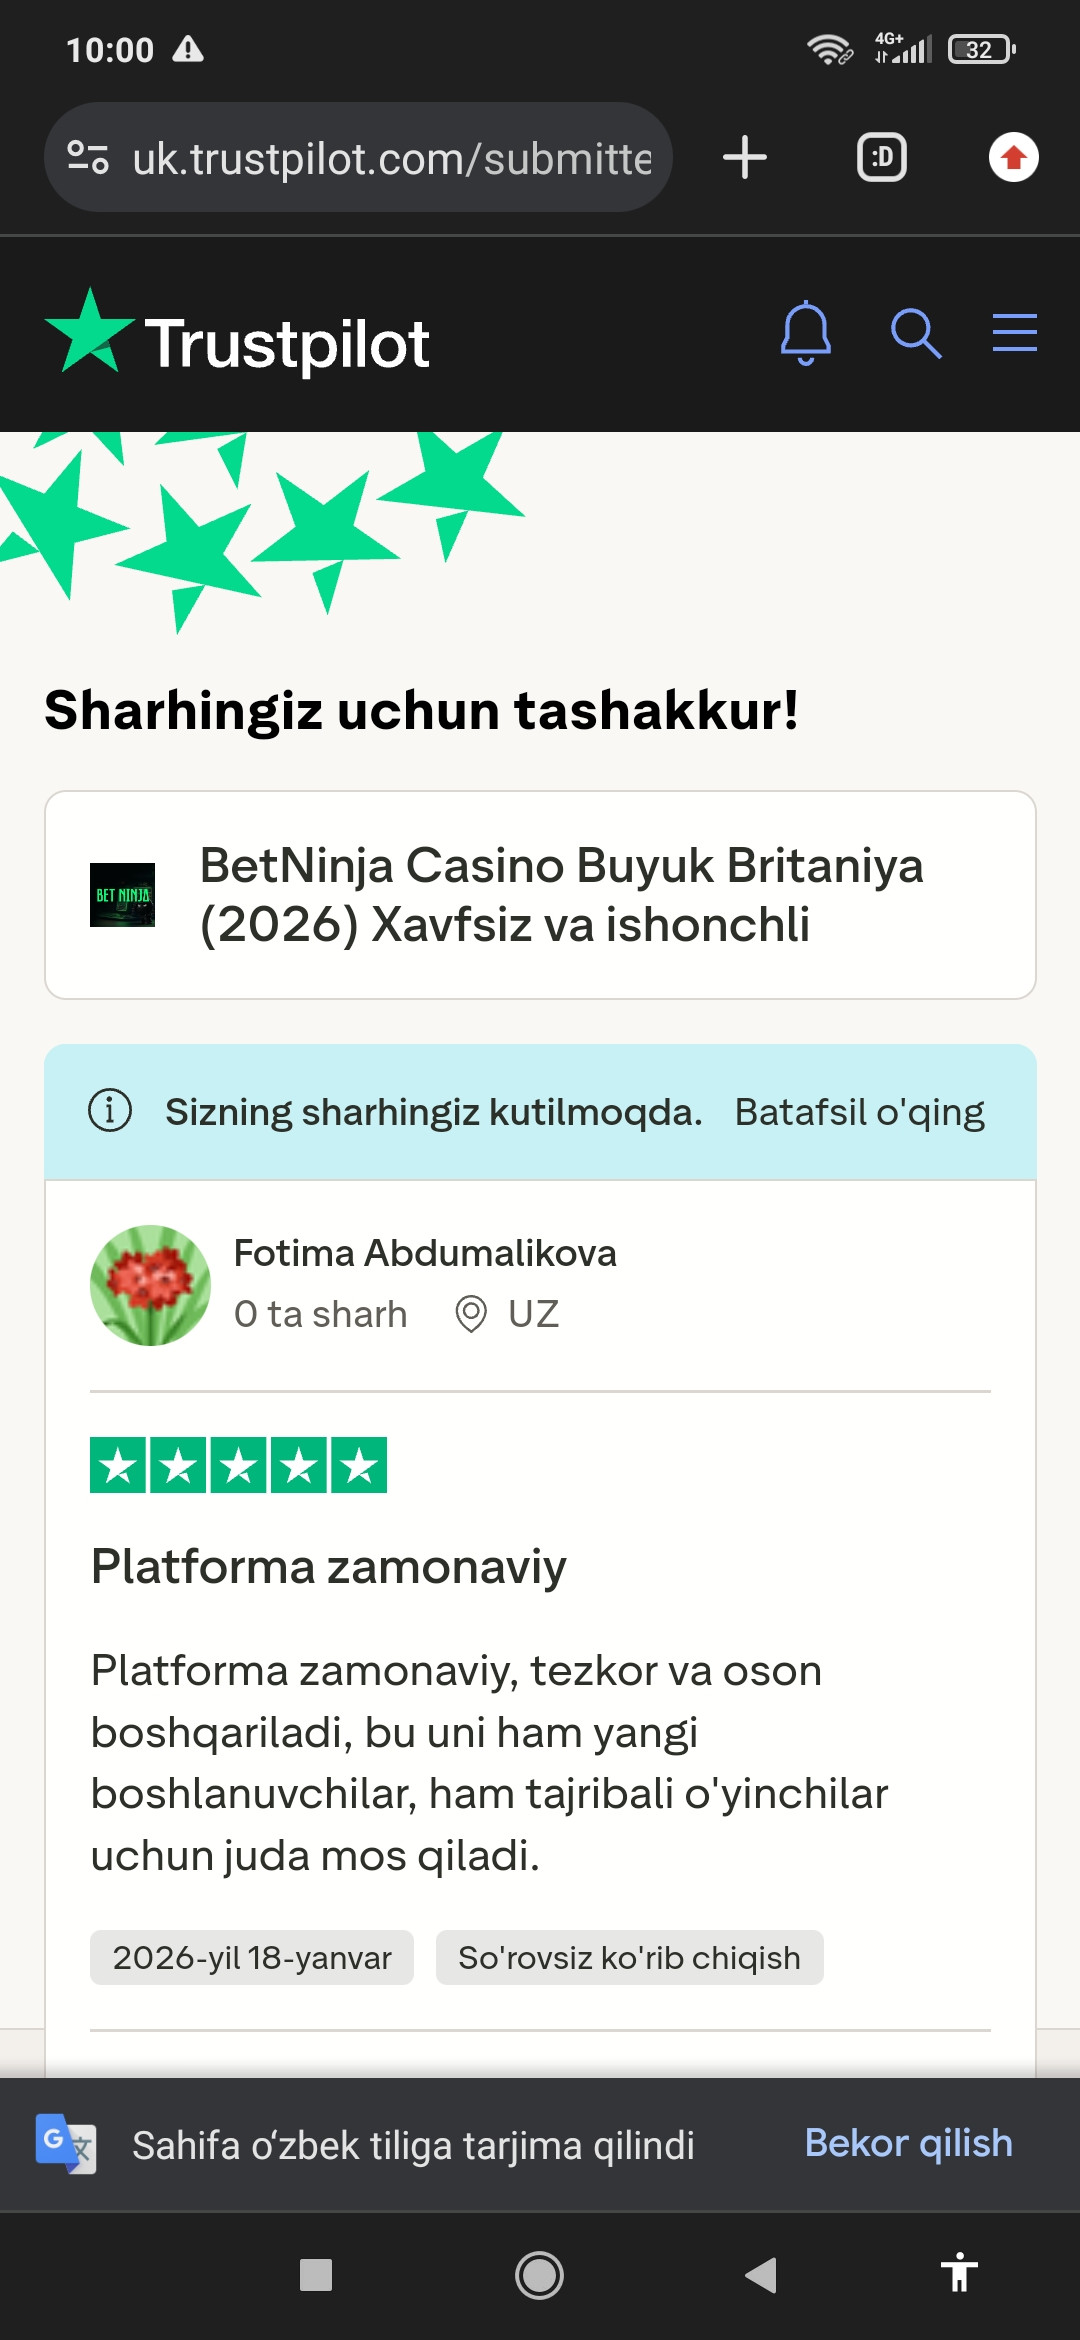This screenshot has height=2340, width=1080.
Task: Open the Trustpilot notifications bell
Action: tap(806, 333)
